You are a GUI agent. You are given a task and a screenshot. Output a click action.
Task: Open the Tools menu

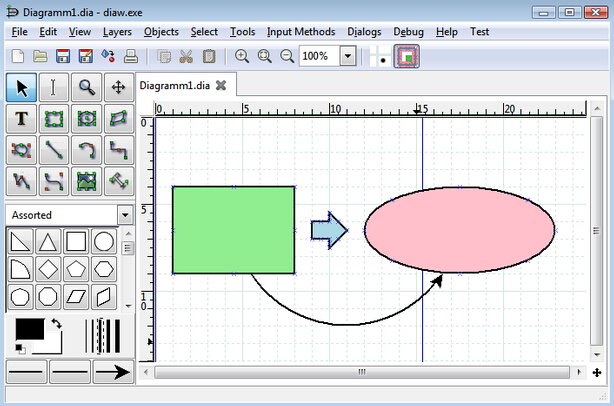[242, 32]
